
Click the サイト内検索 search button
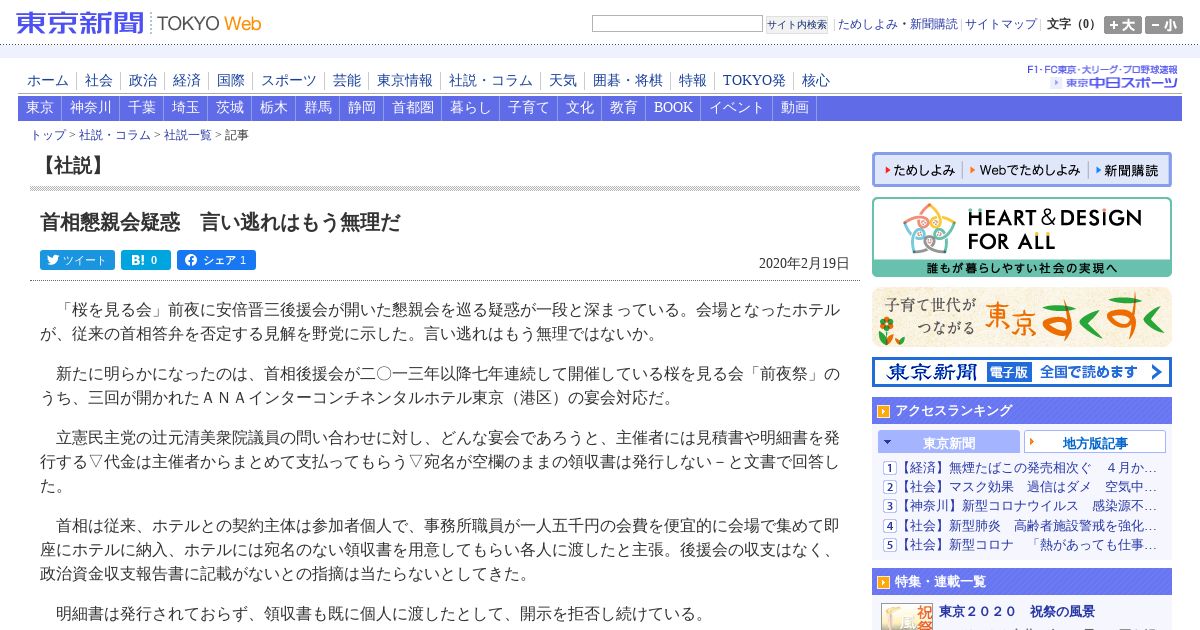point(797,24)
